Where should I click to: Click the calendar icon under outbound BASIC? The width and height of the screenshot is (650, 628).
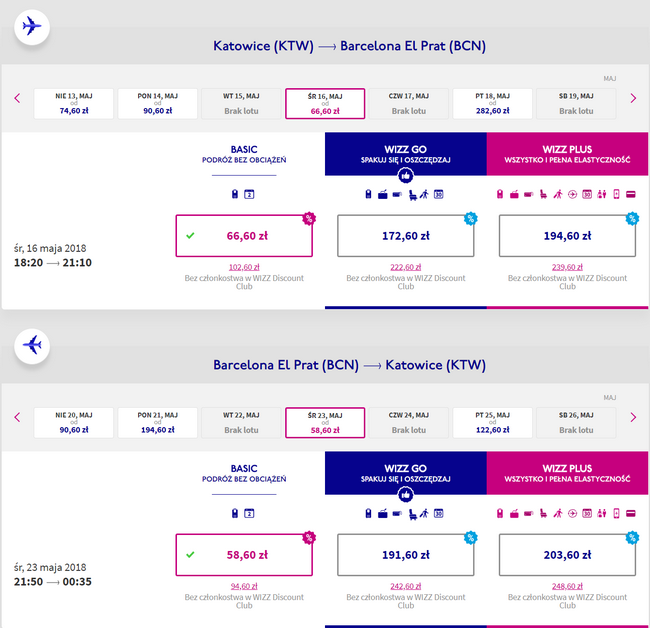tap(249, 194)
